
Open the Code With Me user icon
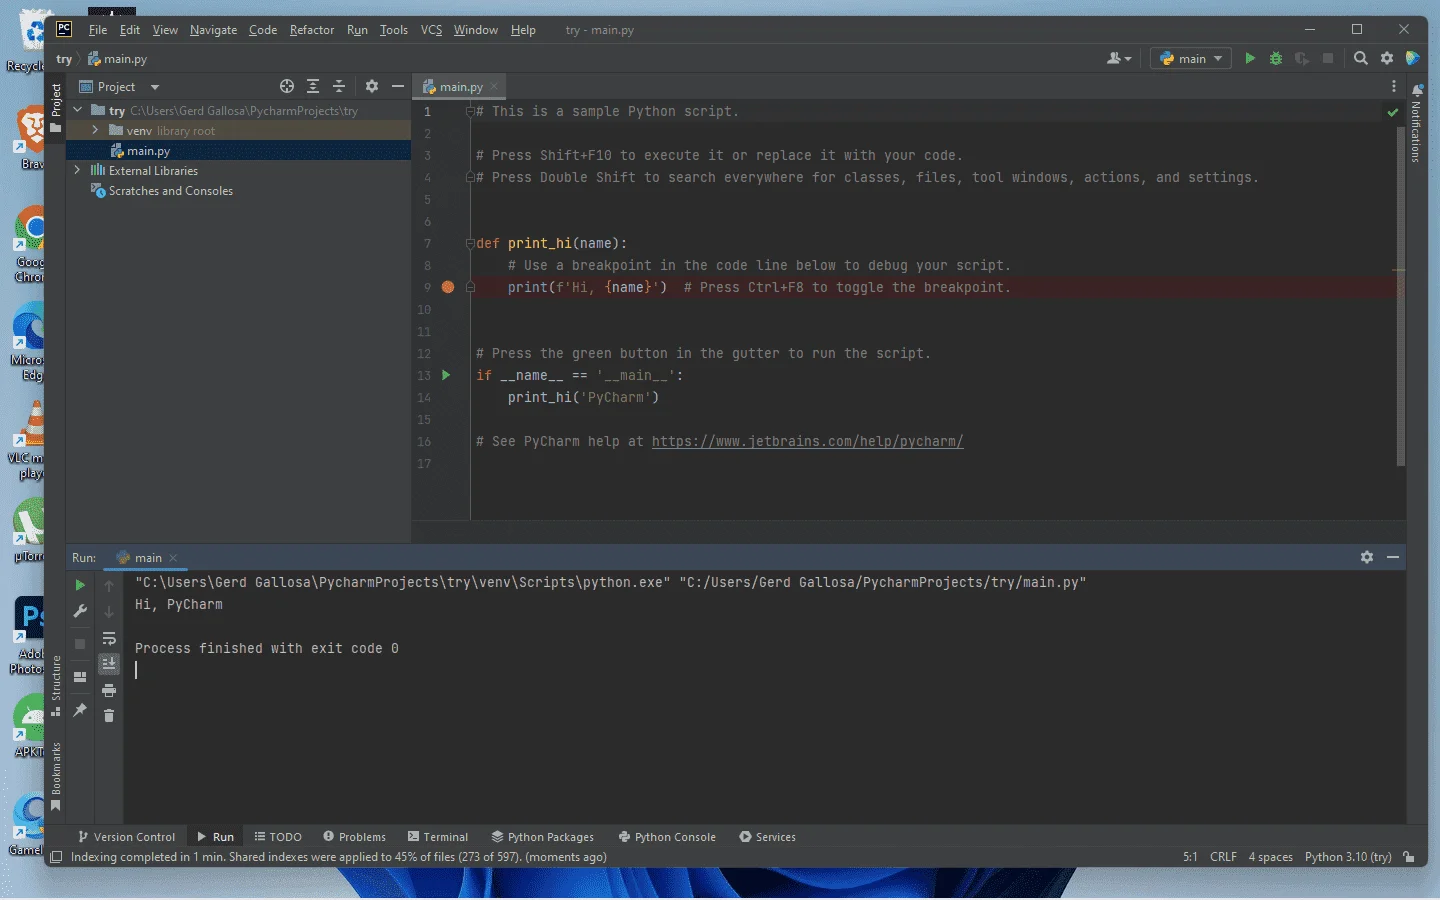1119,59
